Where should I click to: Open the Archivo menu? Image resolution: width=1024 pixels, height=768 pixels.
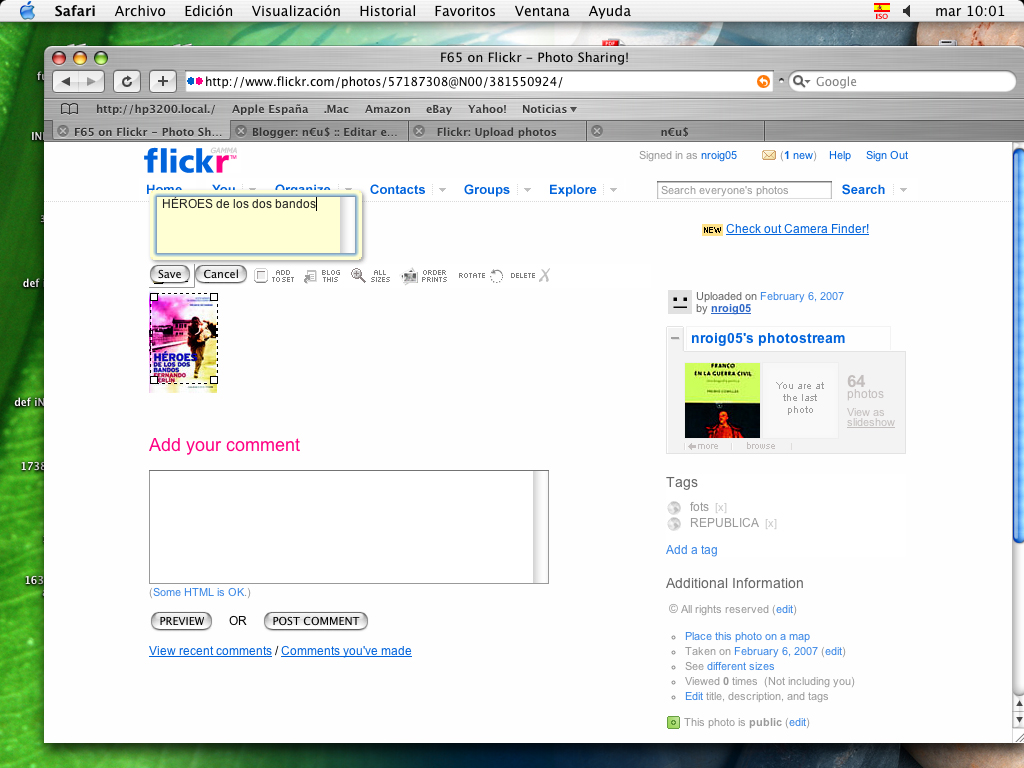(140, 11)
